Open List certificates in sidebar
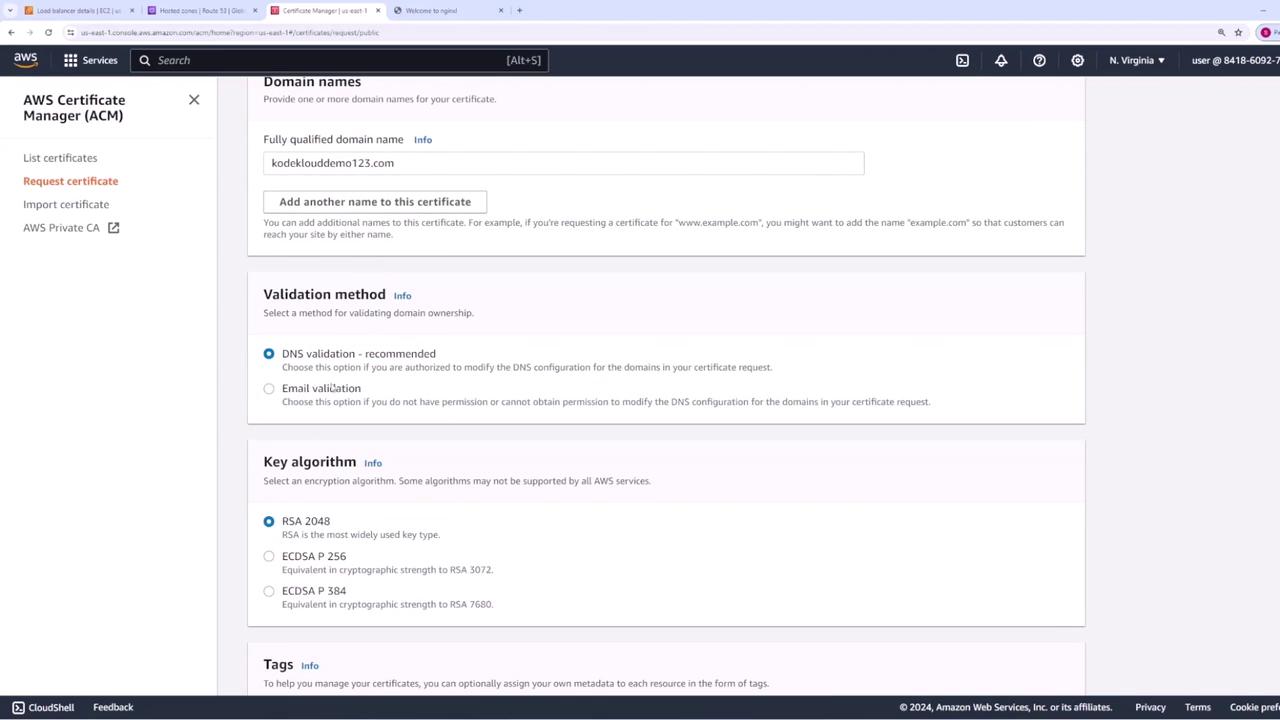 (60, 158)
